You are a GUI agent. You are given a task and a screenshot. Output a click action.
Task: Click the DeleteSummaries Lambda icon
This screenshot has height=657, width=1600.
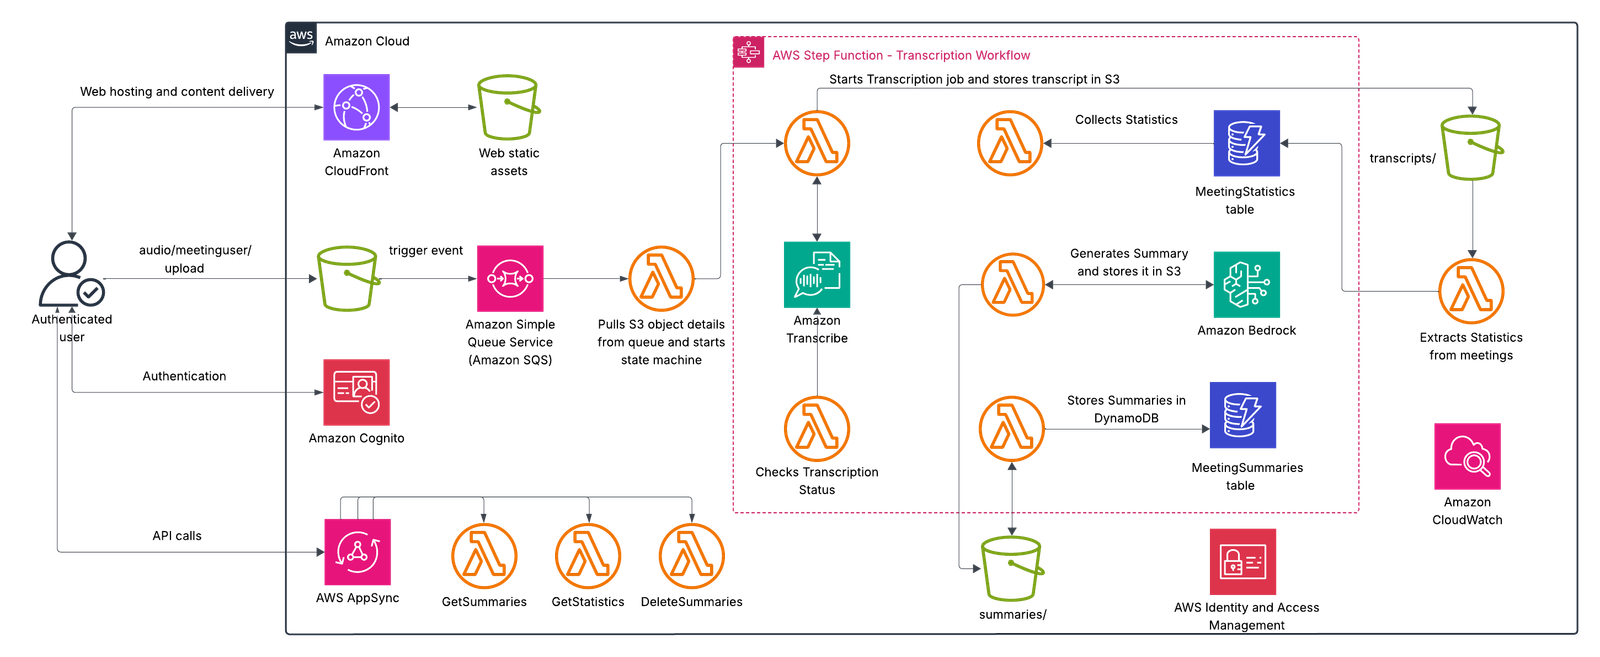tap(692, 556)
